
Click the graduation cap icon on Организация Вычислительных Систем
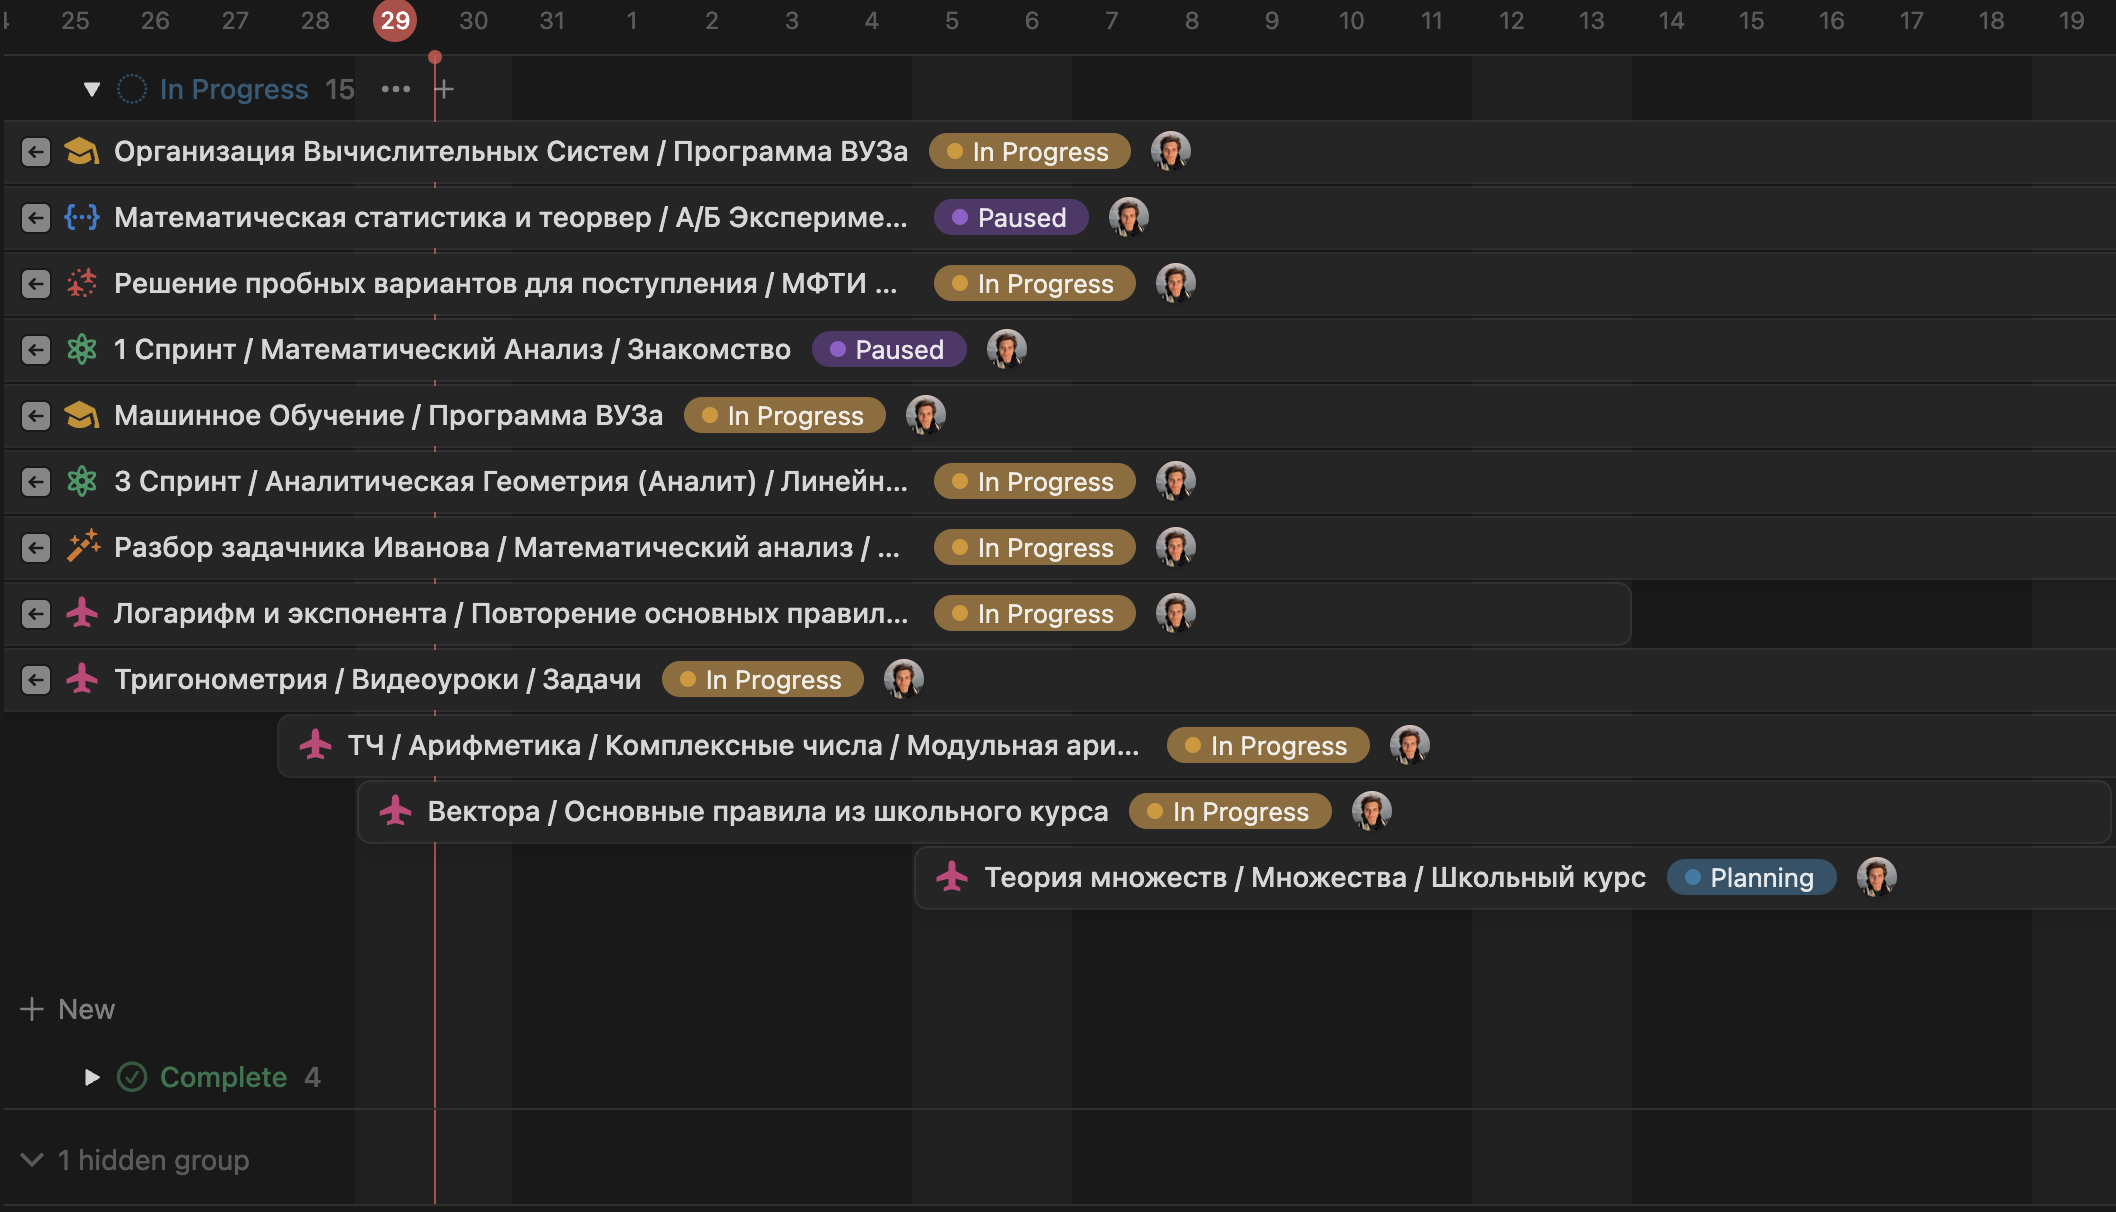pos(82,151)
